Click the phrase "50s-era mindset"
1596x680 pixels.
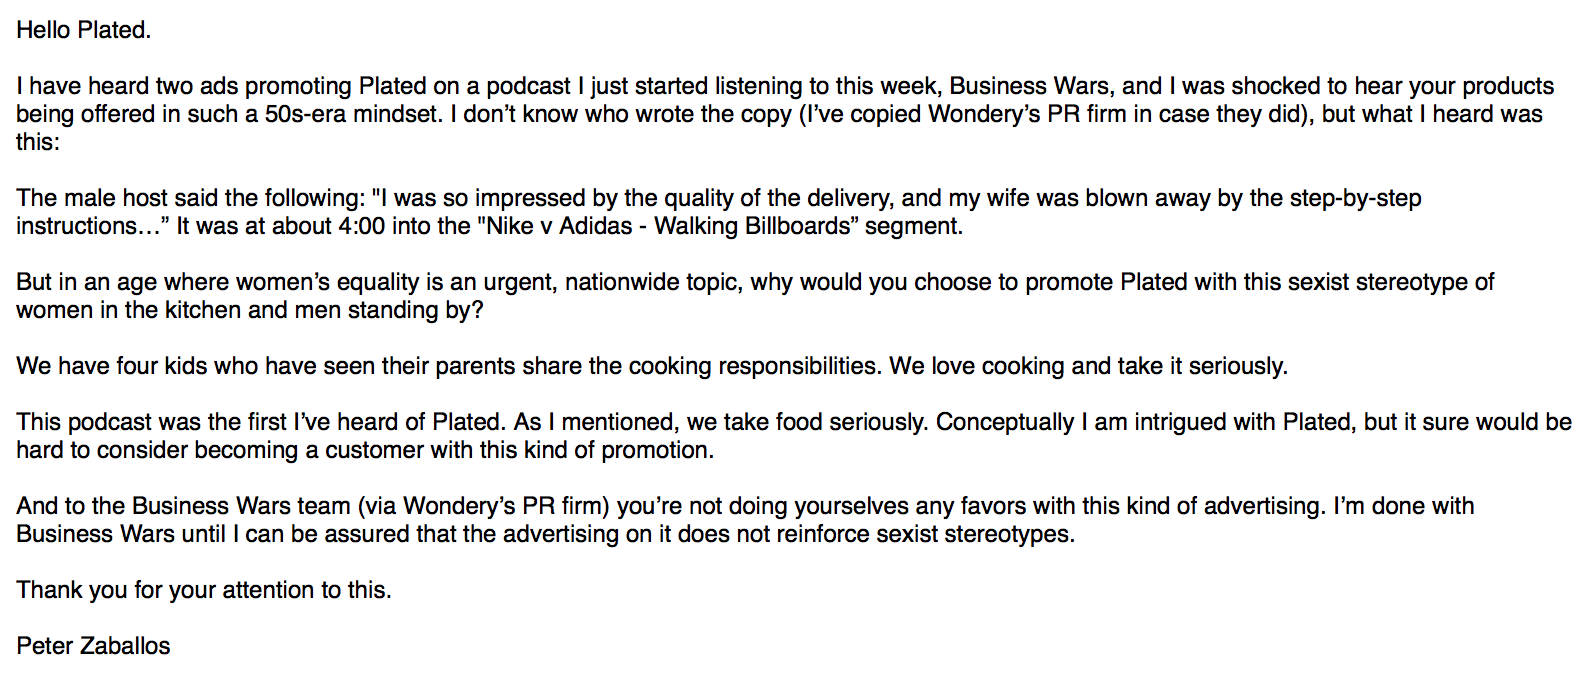(x=352, y=114)
